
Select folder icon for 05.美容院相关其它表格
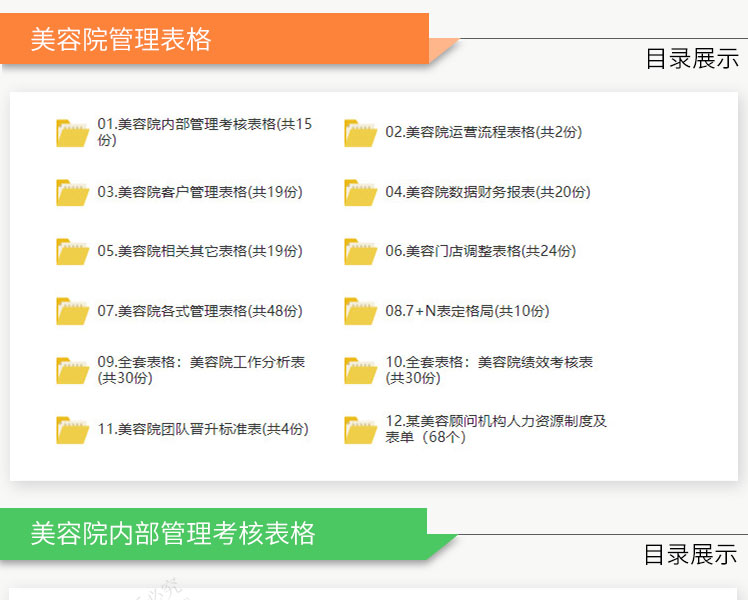coord(73,251)
